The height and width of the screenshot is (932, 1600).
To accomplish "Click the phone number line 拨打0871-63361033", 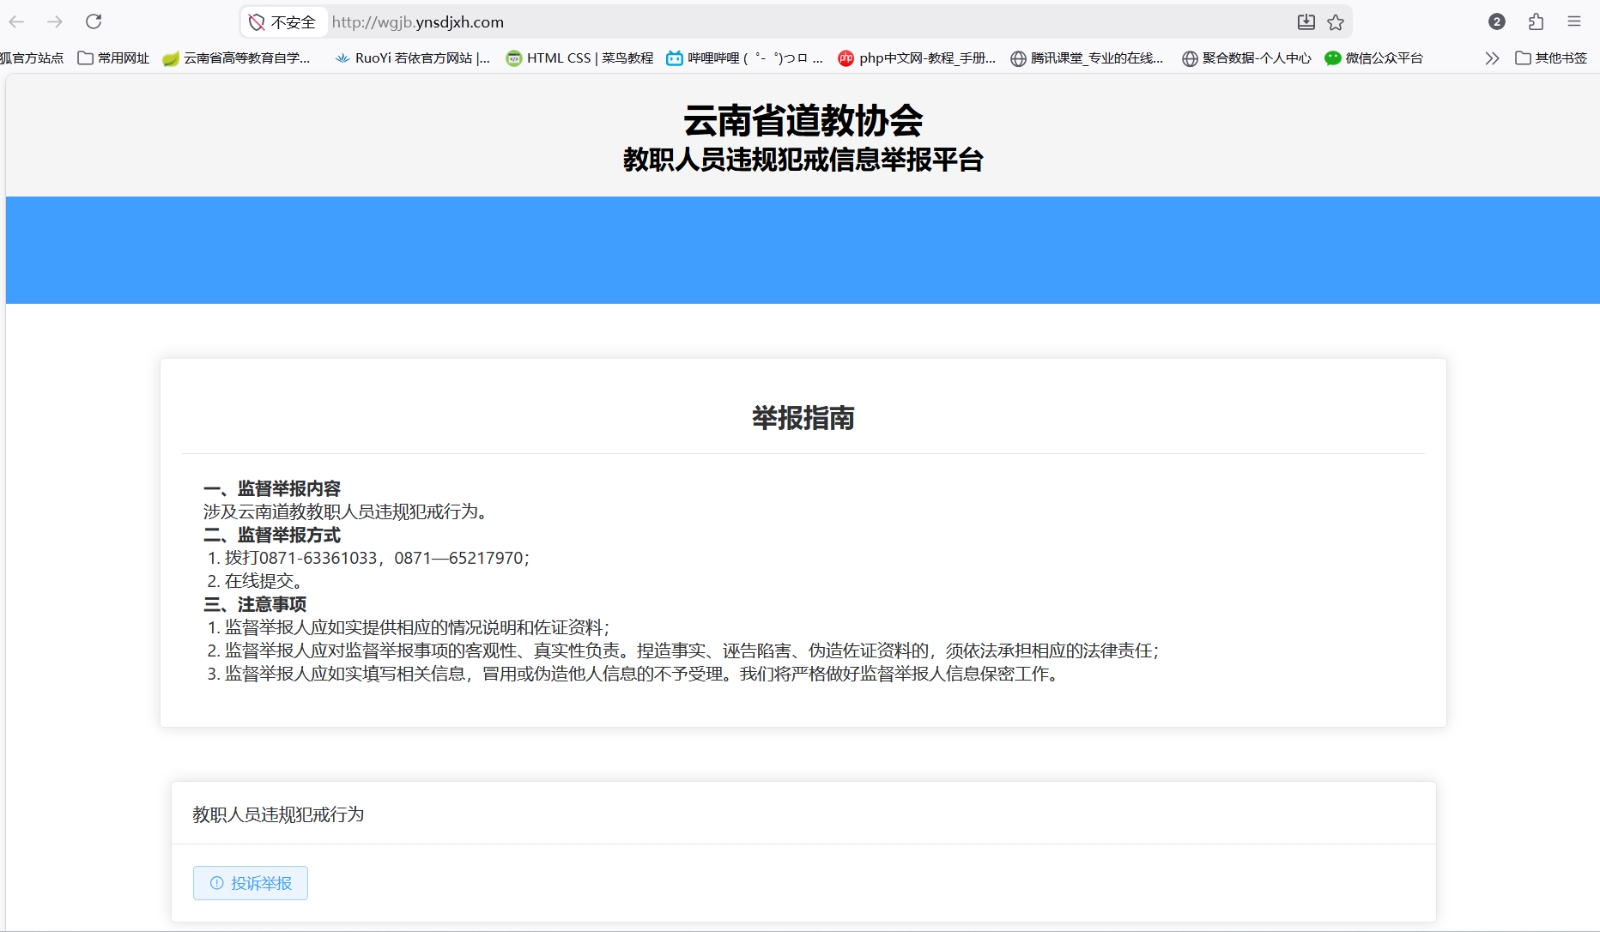I will (x=368, y=558).
